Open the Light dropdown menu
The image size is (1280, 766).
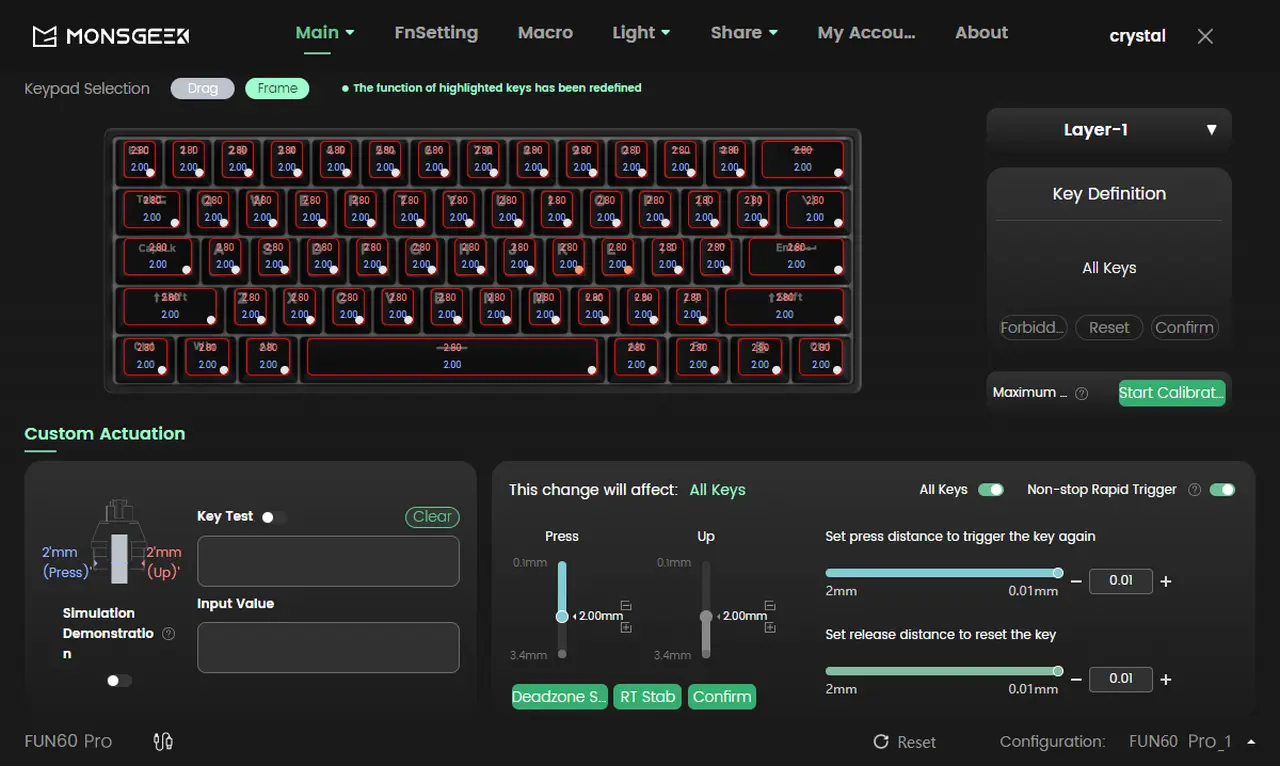[641, 33]
